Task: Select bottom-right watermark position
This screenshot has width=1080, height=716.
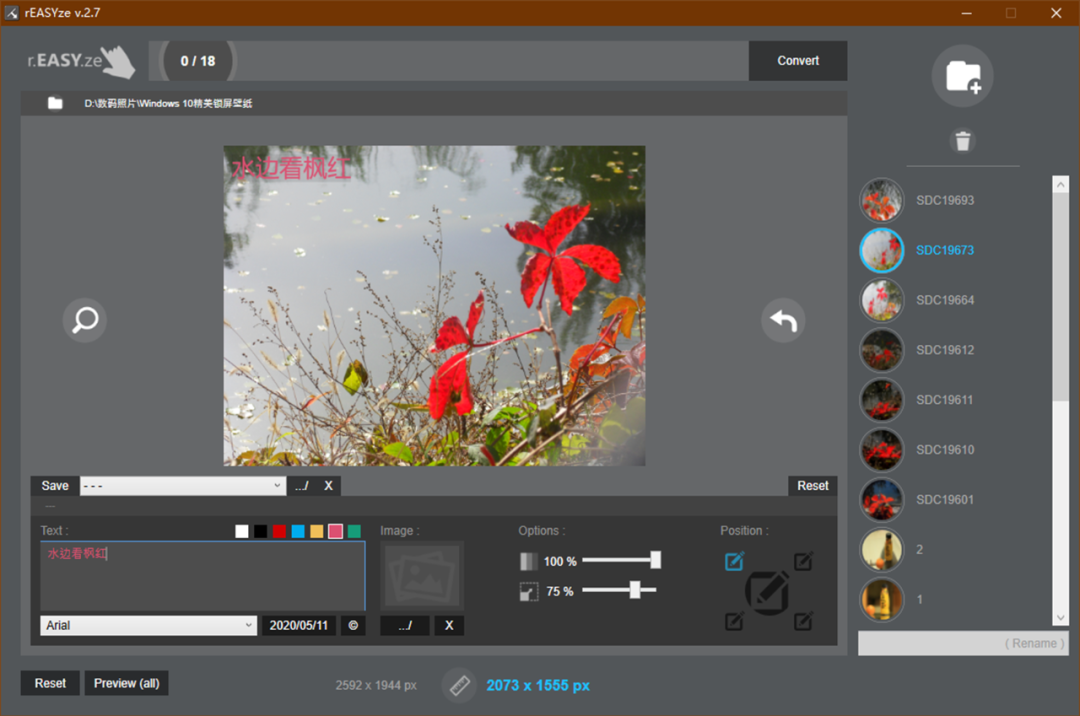Action: tap(803, 622)
